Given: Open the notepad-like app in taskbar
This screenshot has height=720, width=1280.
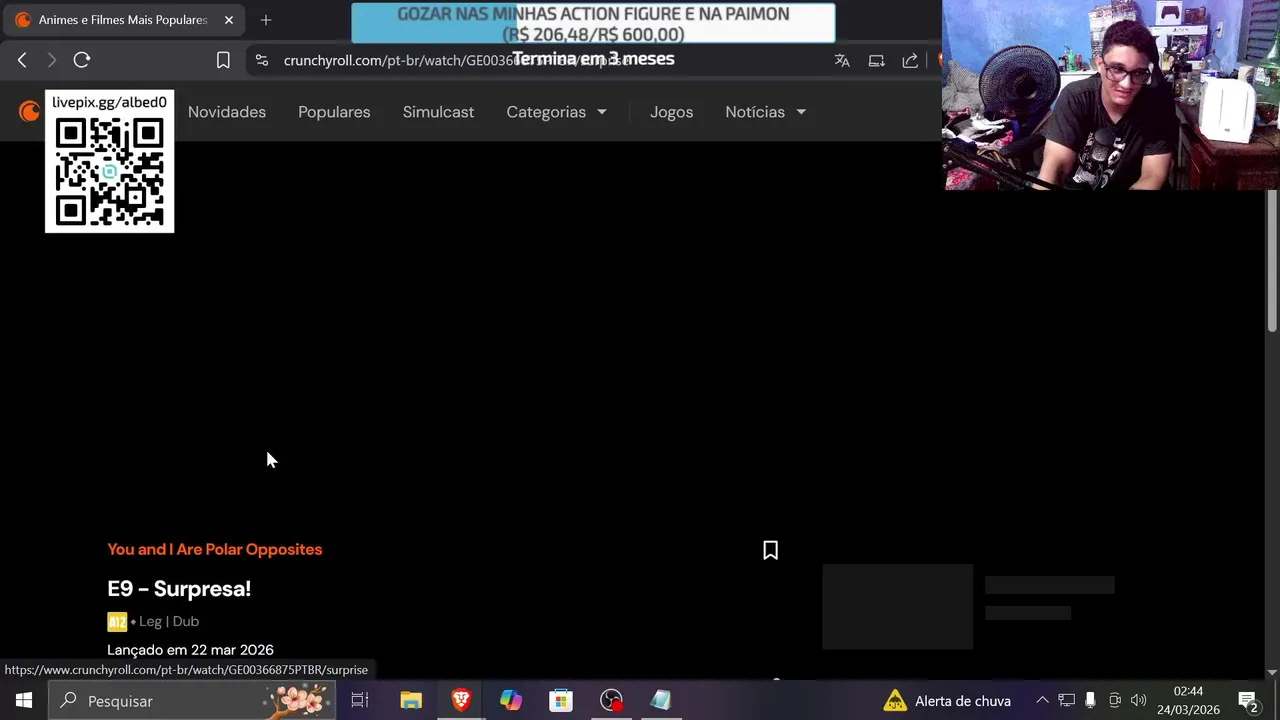Looking at the screenshot, I should [x=661, y=701].
